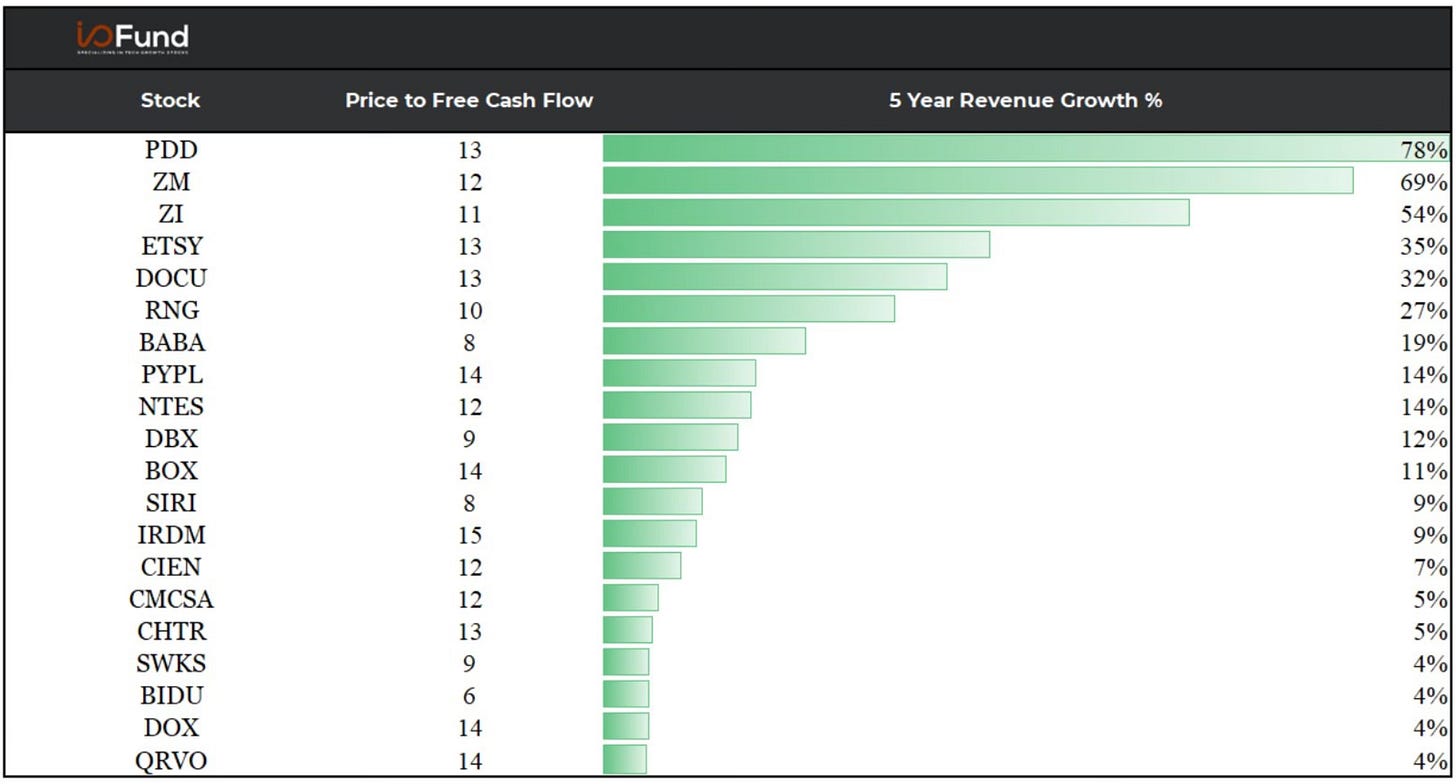Screen dimensions: 1456x784
Task: Select the BOX stock ticker
Action: 171,470
